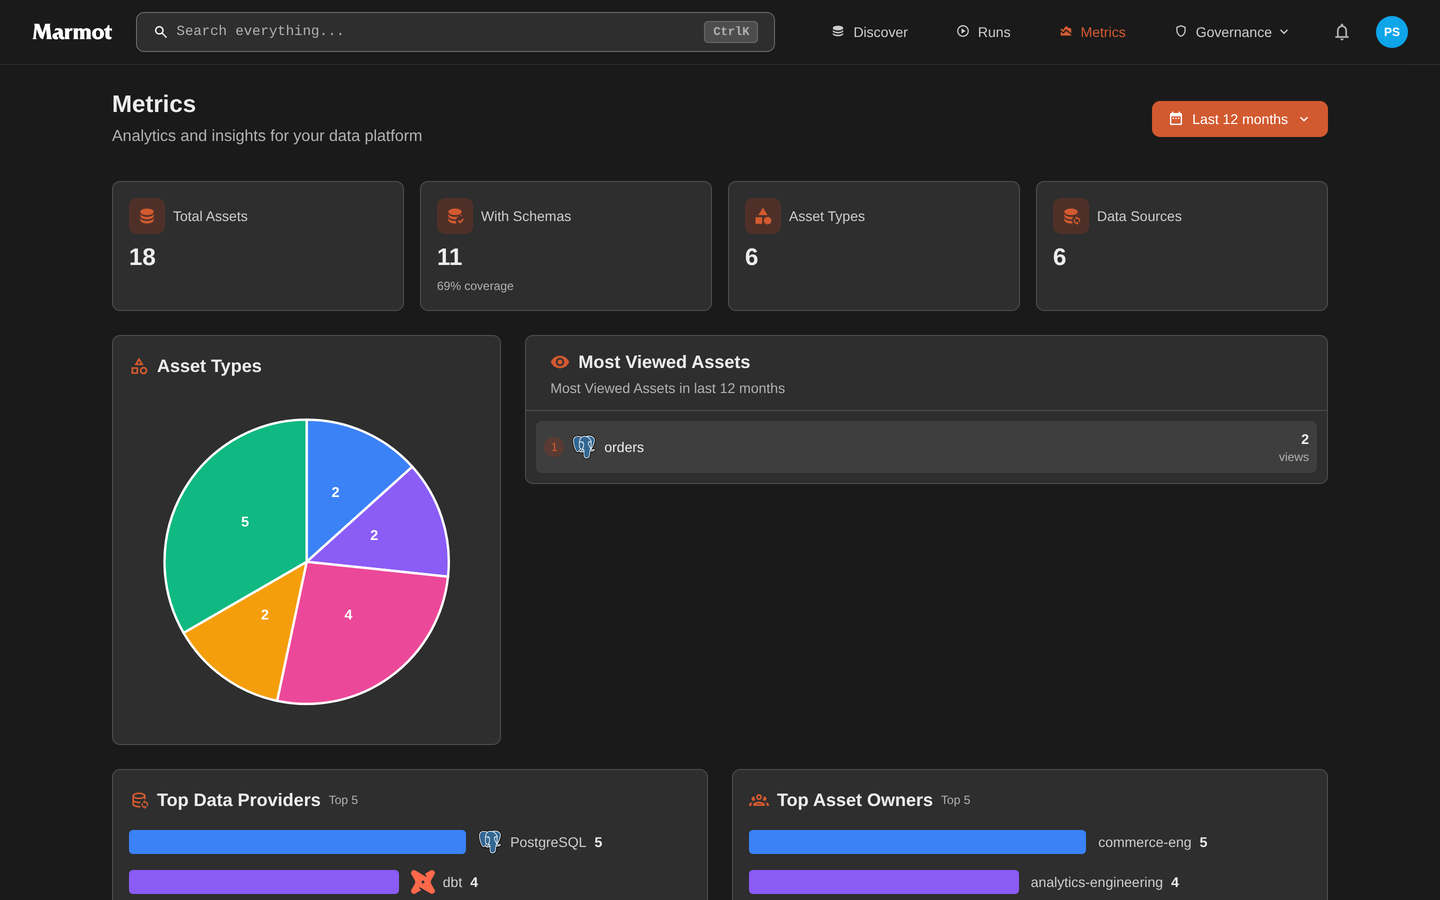The width and height of the screenshot is (1440, 900).
Task: Click the With Schemas card icon
Action: pyautogui.click(x=455, y=216)
